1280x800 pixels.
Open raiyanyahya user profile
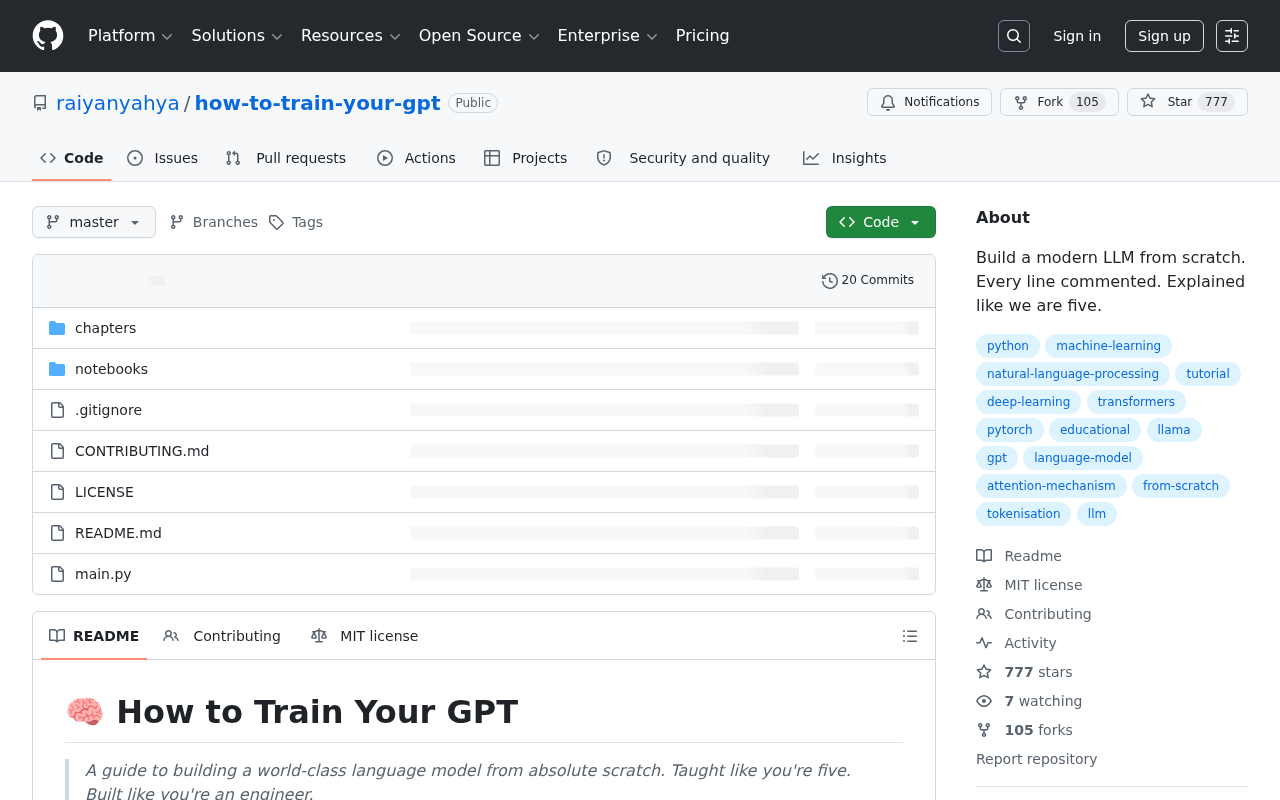118,103
